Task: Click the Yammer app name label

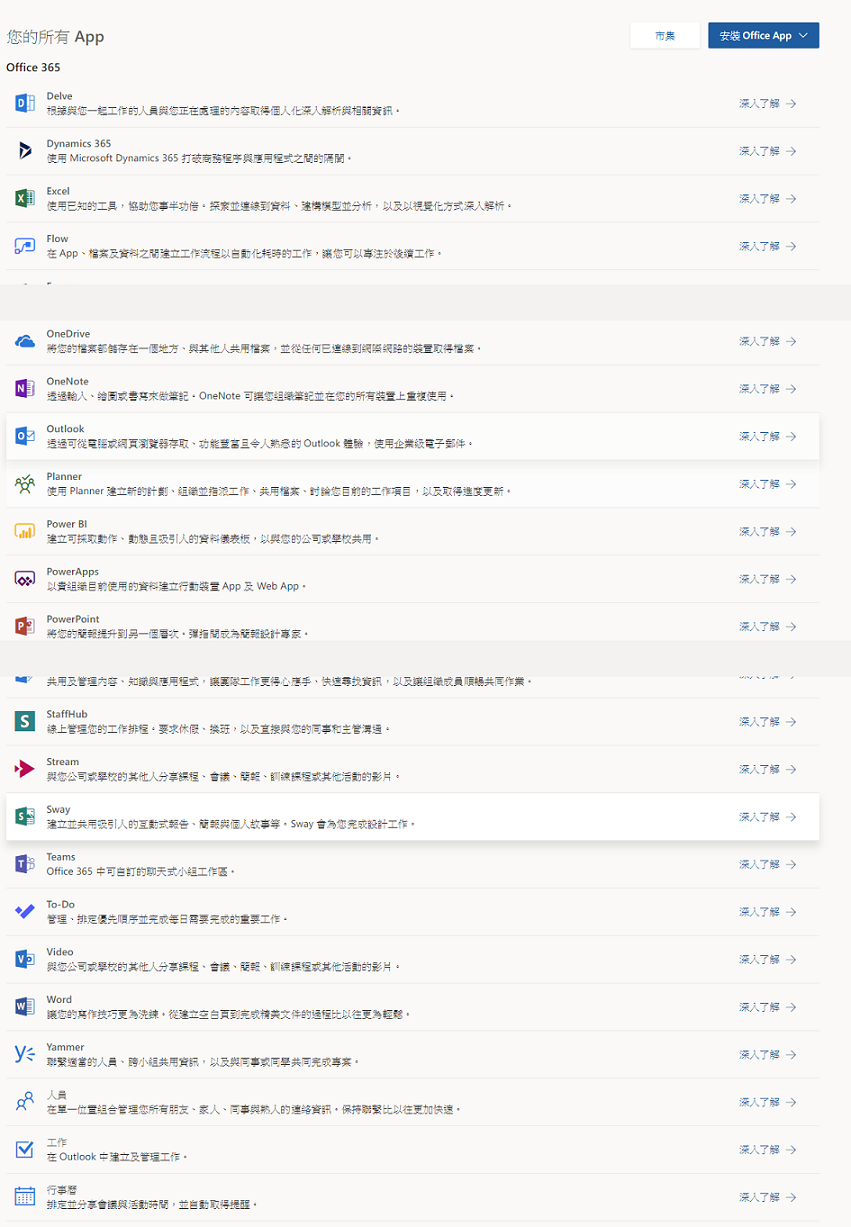Action: pyautogui.click(x=65, y=1047)
